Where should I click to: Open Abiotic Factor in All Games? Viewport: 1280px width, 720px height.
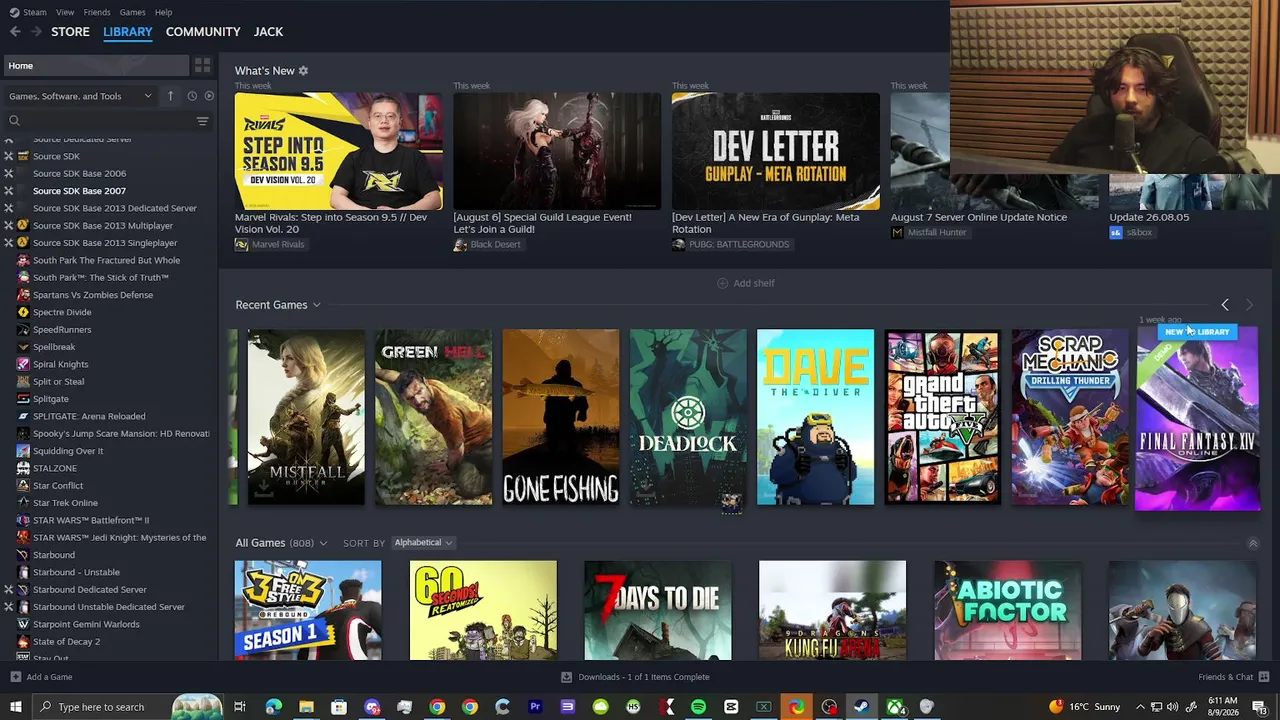coord(1008,610)
